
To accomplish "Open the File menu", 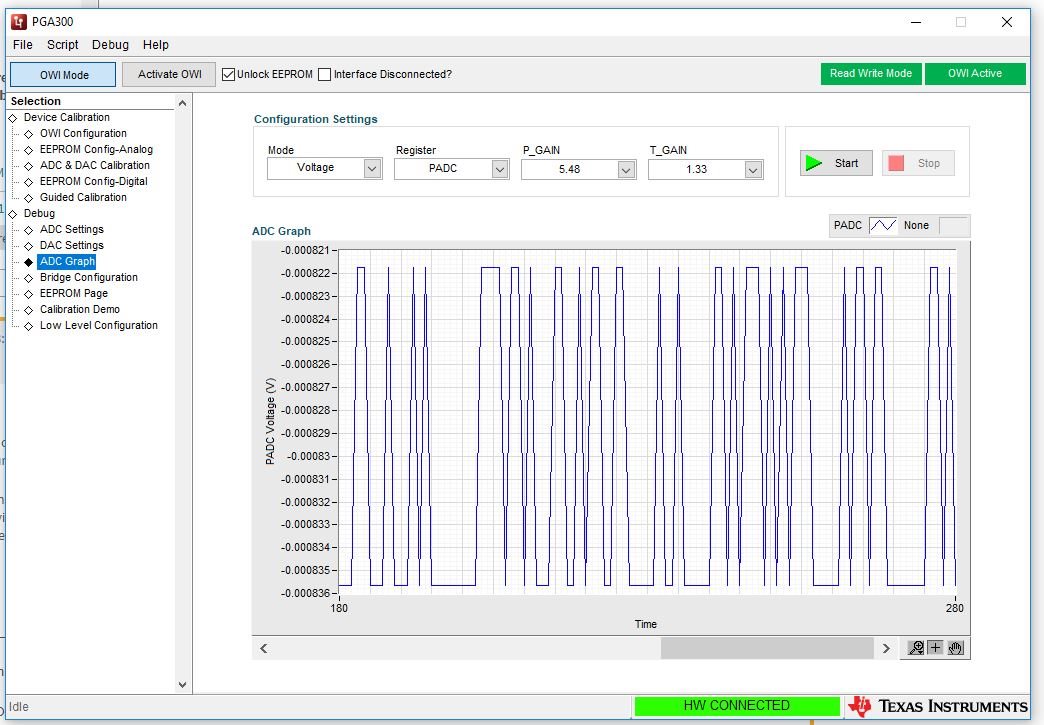I will 23,45.
